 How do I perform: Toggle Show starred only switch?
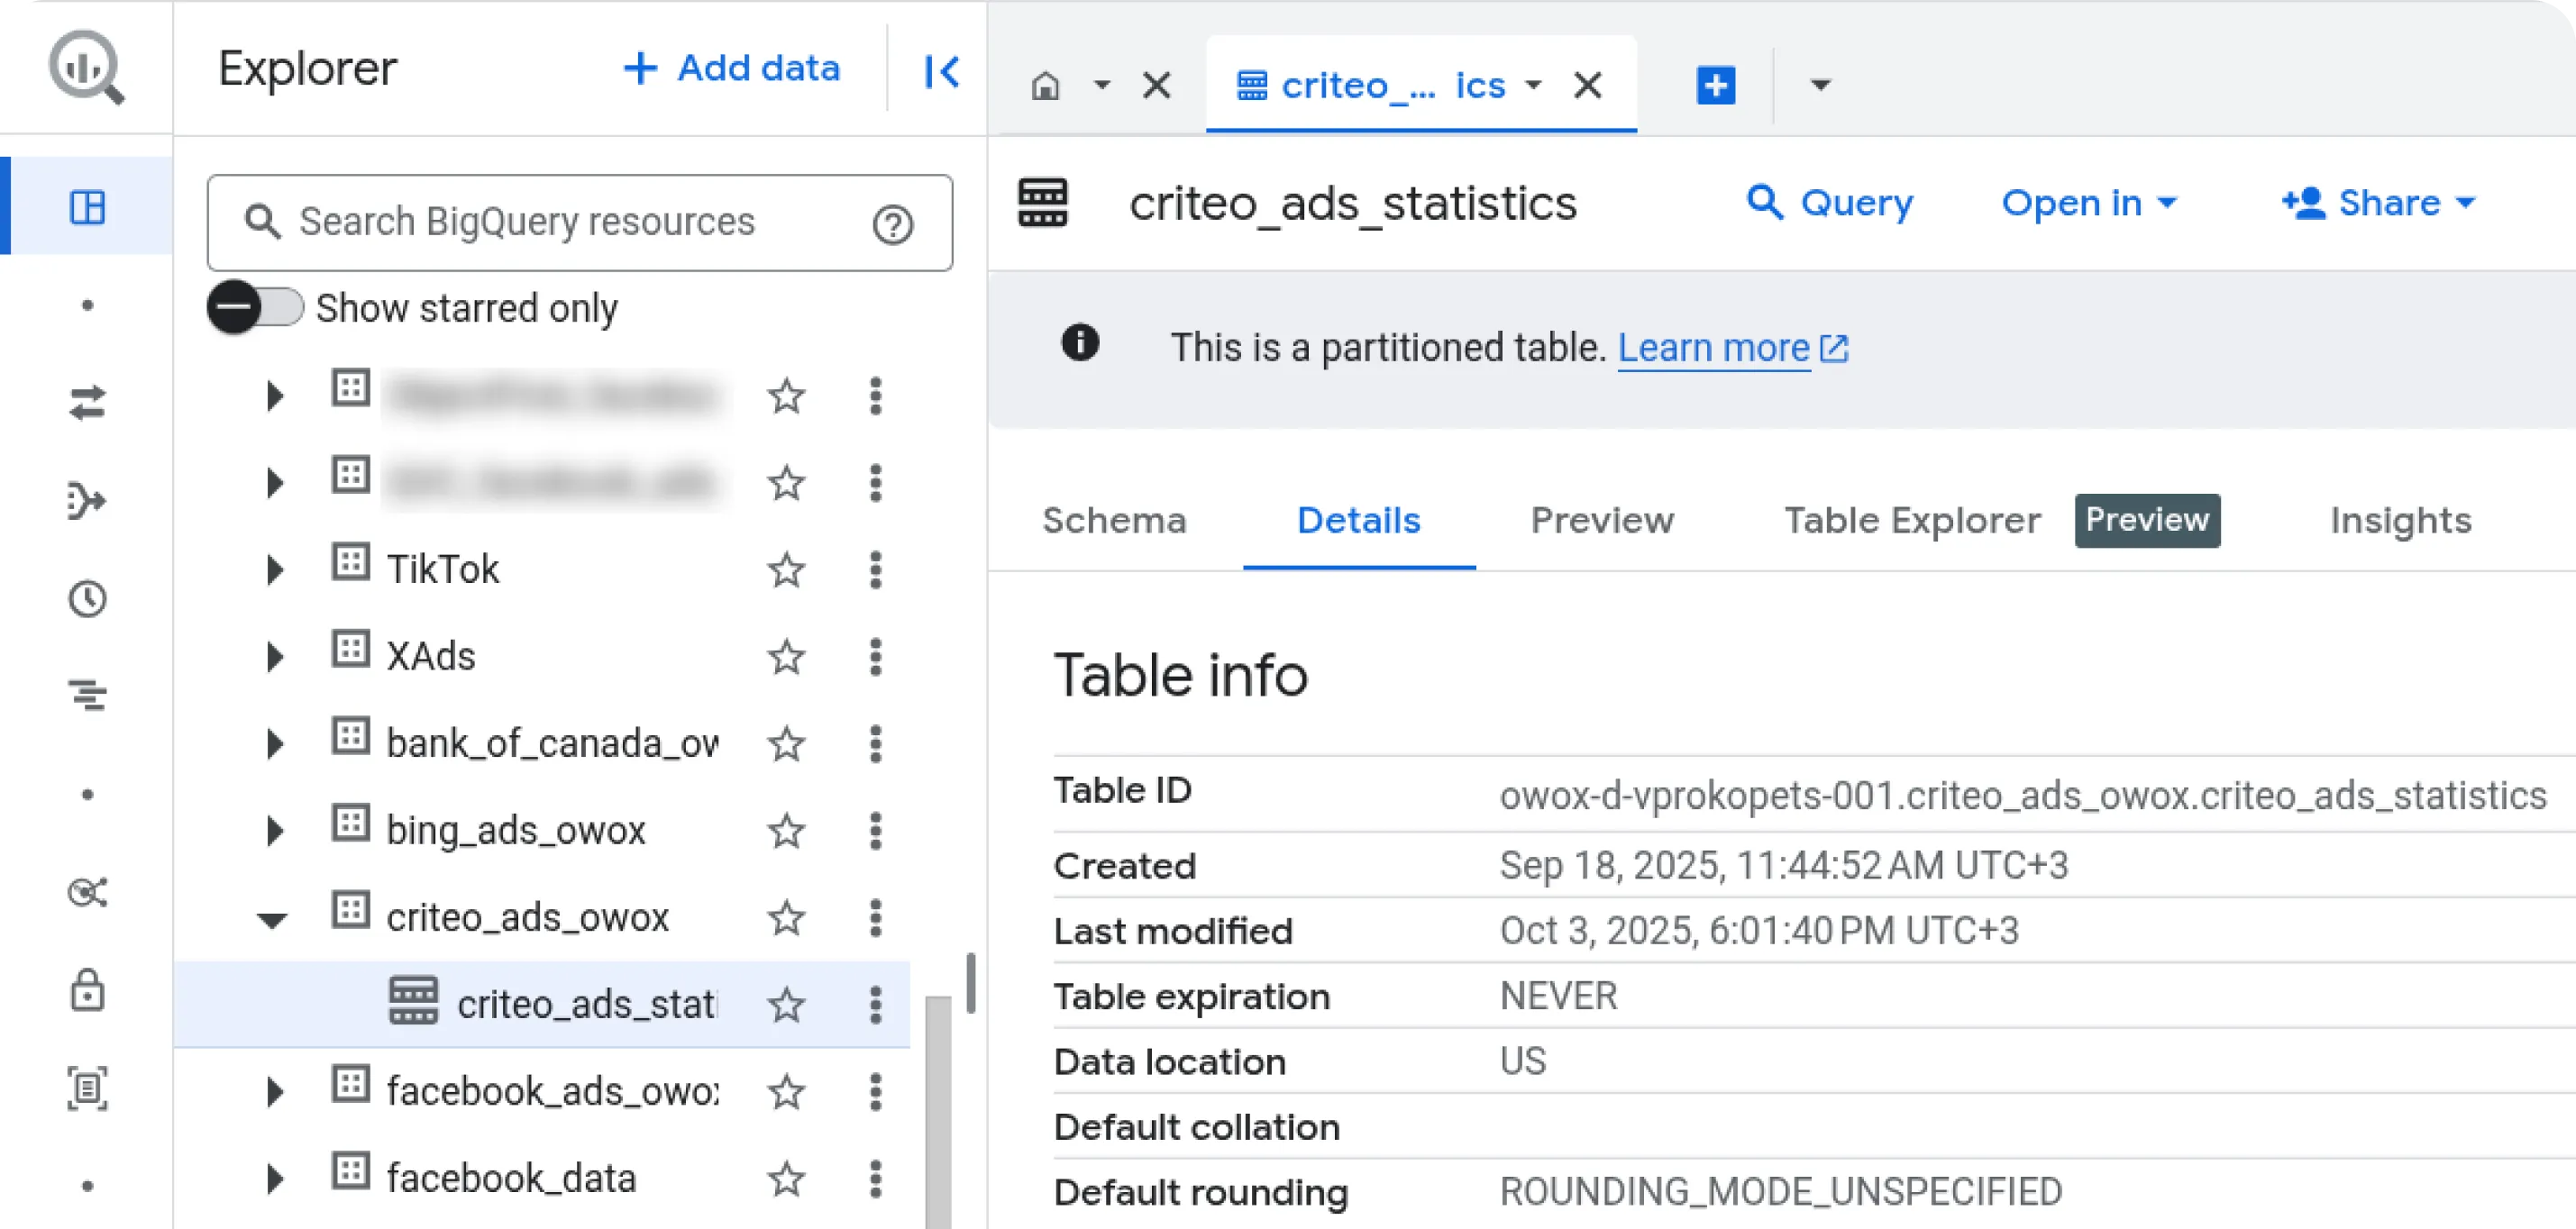255,307
